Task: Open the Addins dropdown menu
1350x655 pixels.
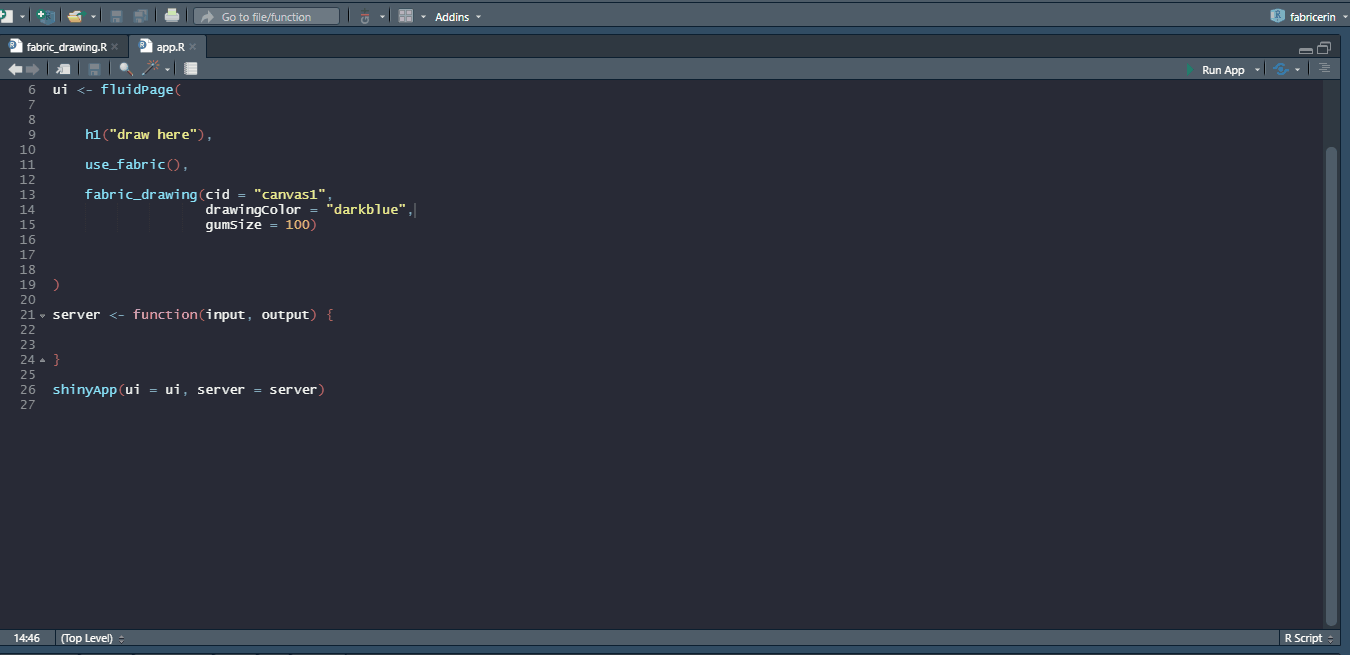Action: (457, 17)
